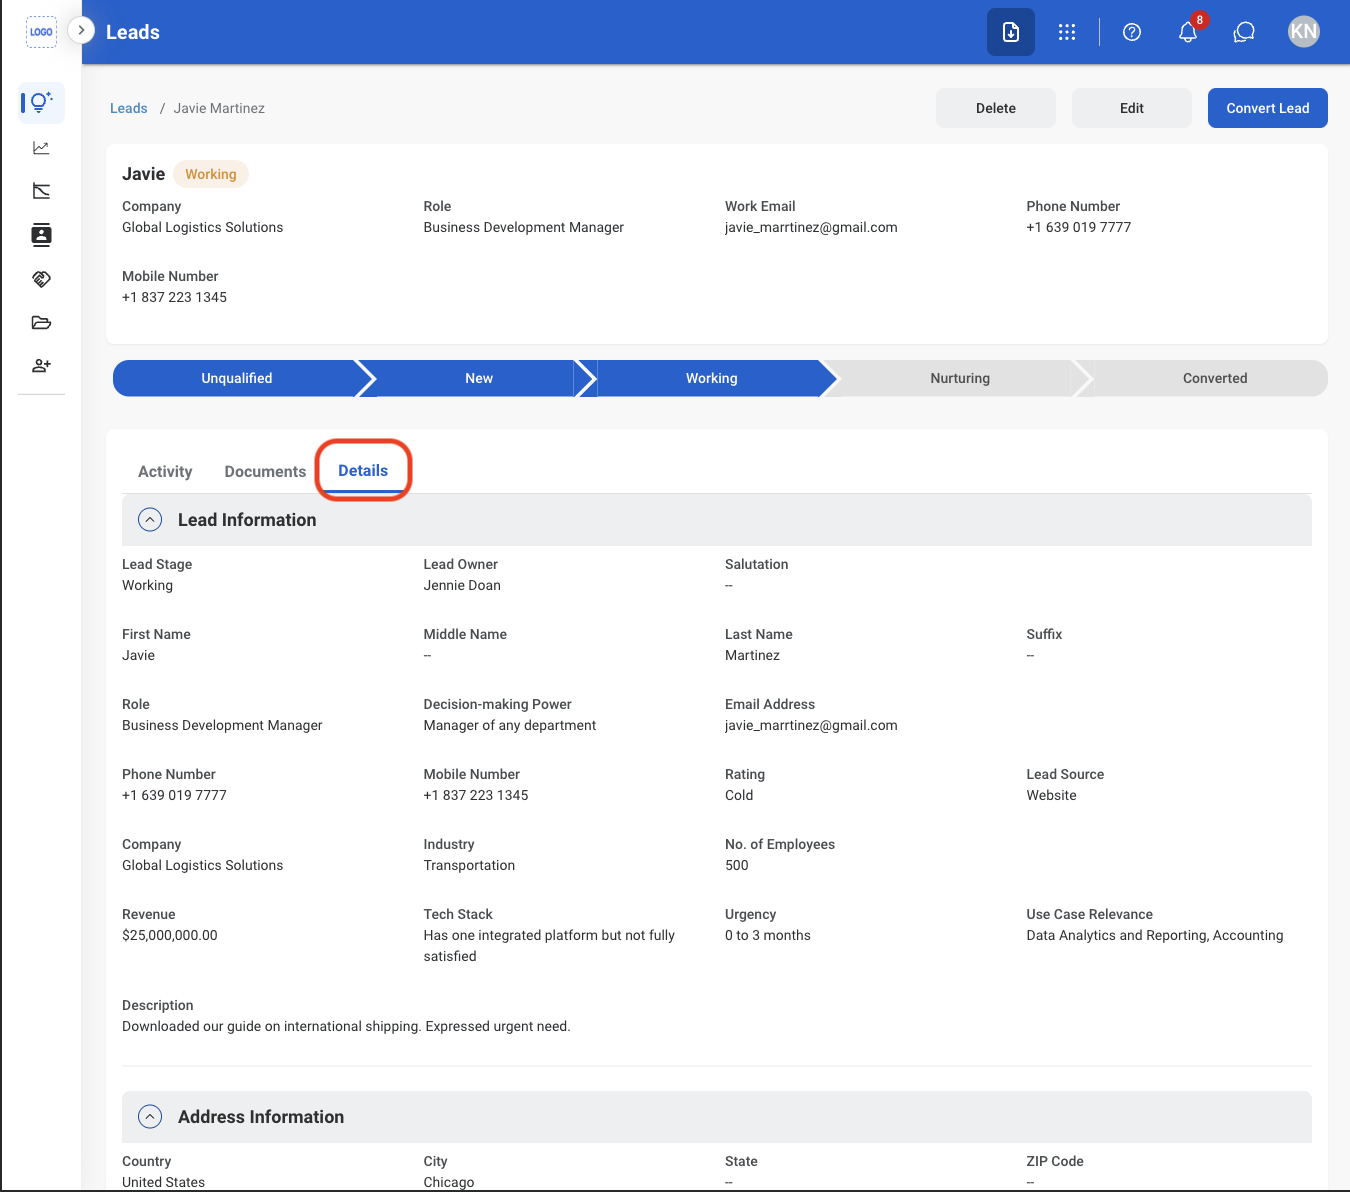Open the add user sidebar icon
The height and width of the screenshot is (1192, 1350).
(x=41, y=366)
